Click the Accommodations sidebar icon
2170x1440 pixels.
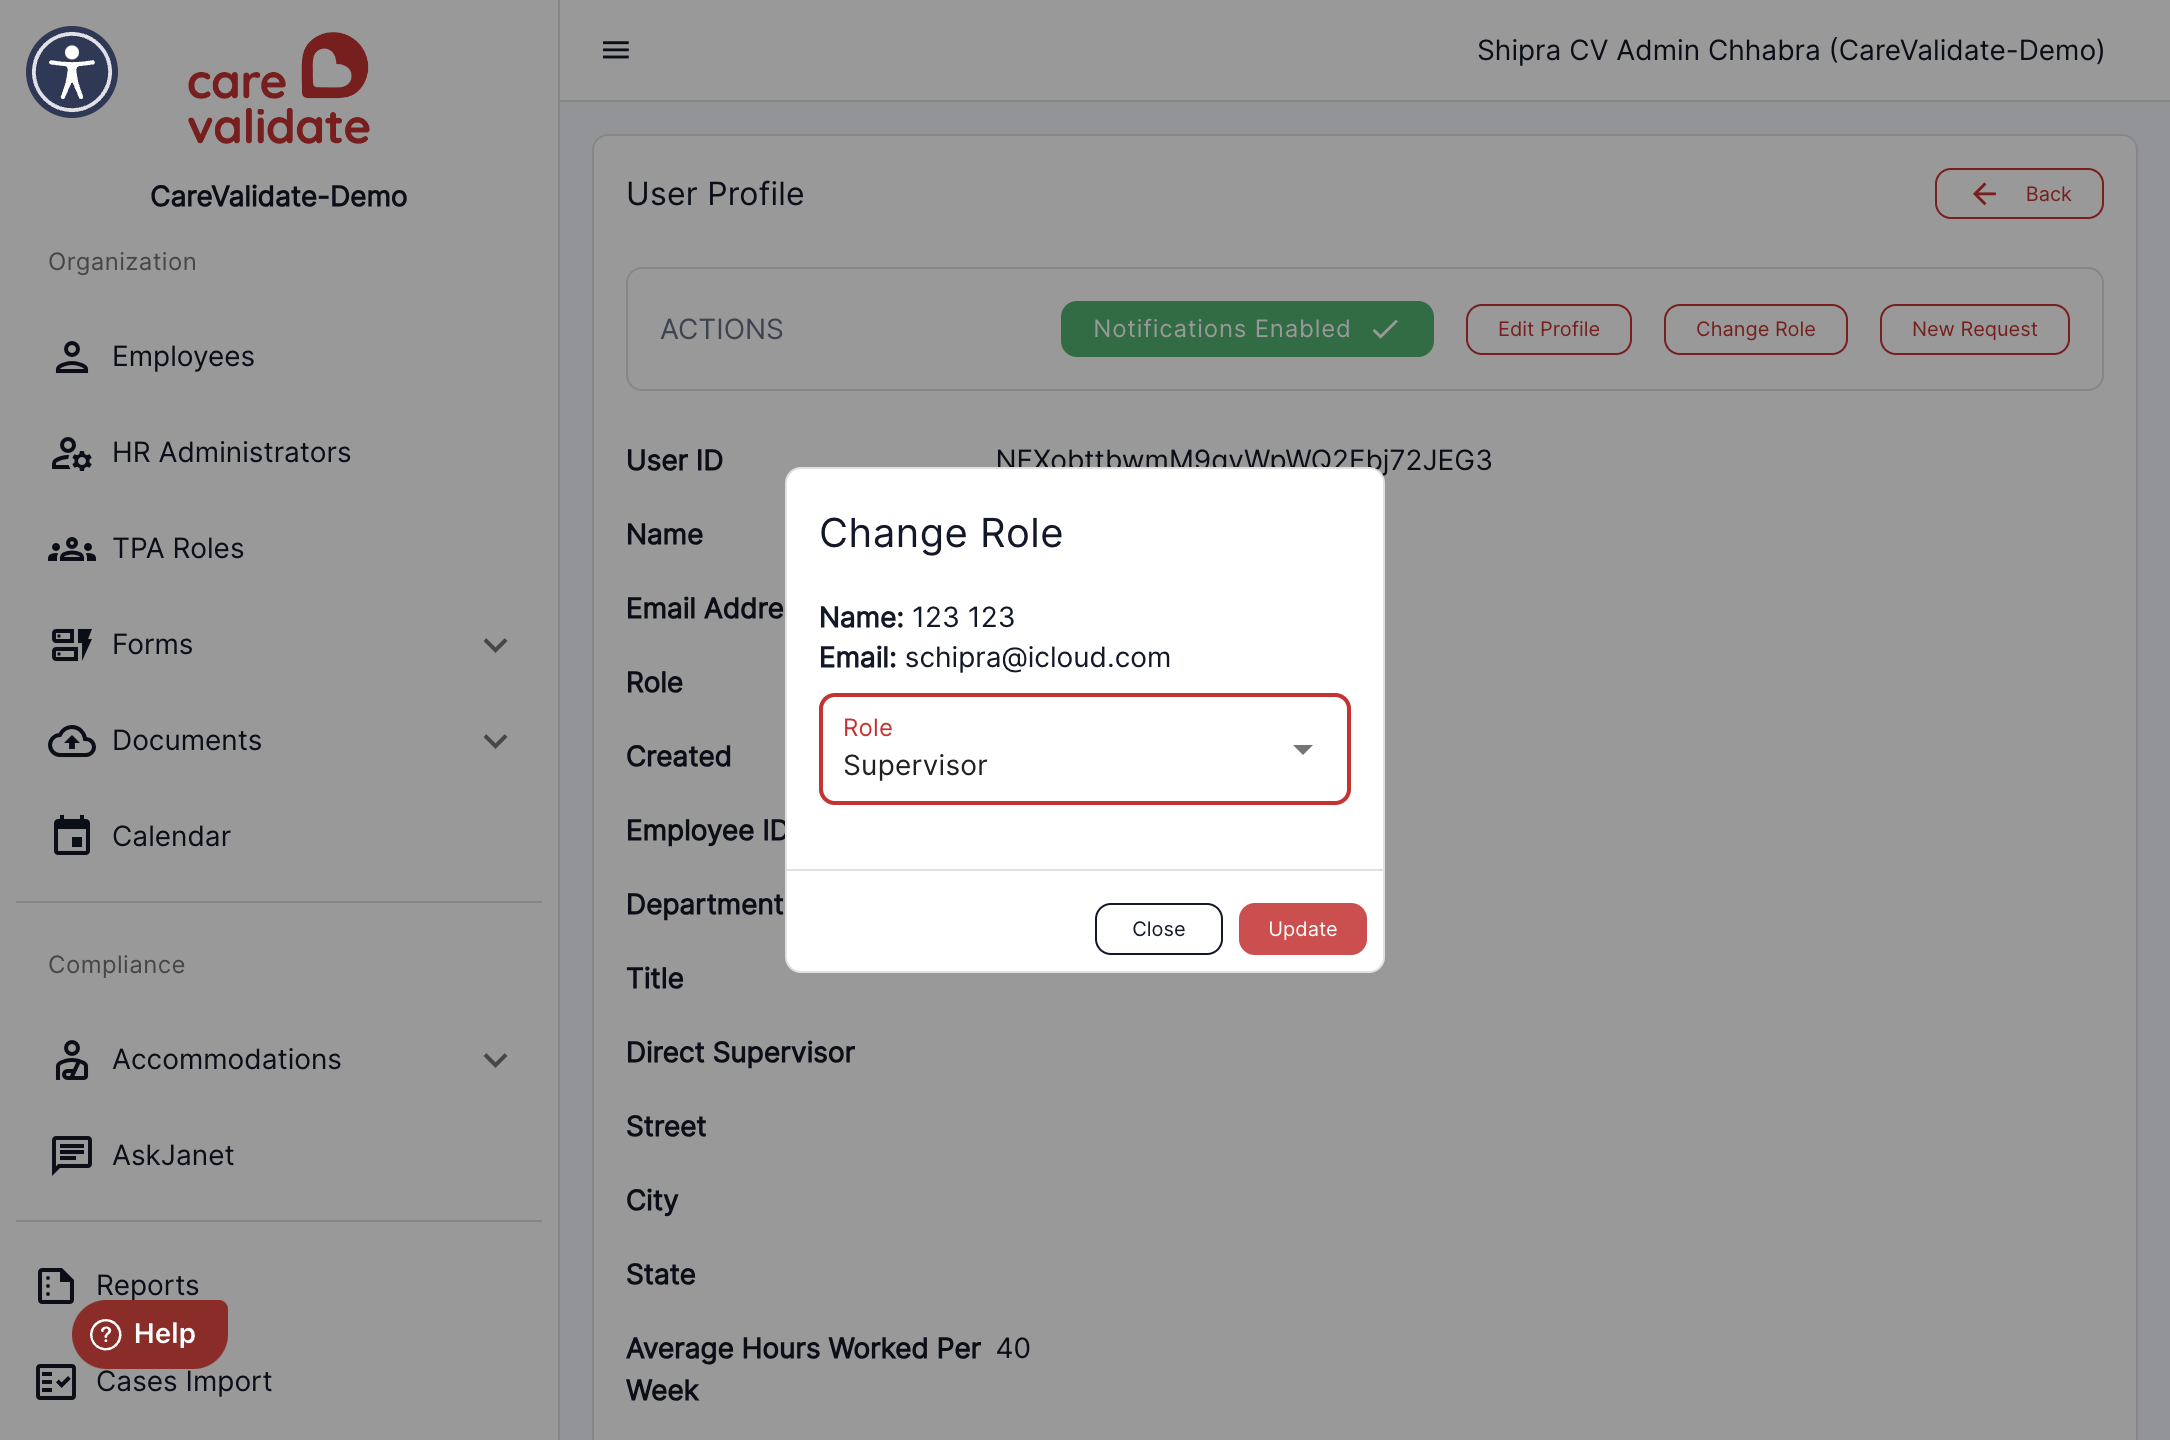[x=71, y=1059]
